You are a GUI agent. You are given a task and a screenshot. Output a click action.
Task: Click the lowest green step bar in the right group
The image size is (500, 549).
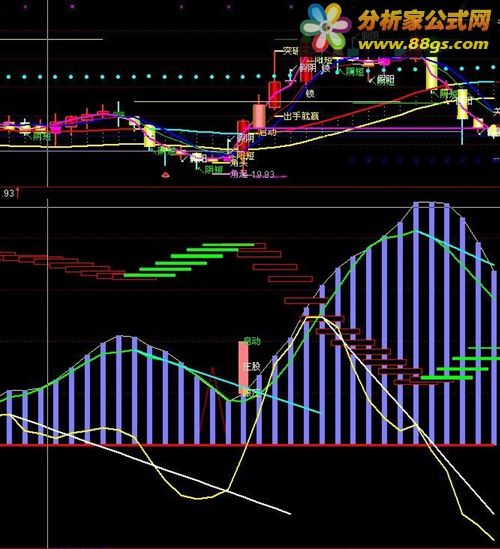tap(446, 377)
